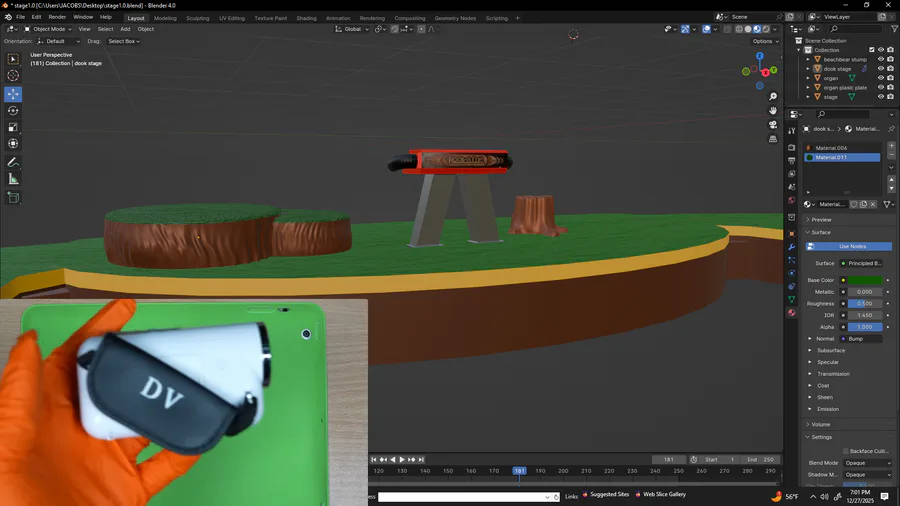This screenshot has width=900, height=506.
Task: Click the timeline current frame number field
Action: [x=668, y=459]
